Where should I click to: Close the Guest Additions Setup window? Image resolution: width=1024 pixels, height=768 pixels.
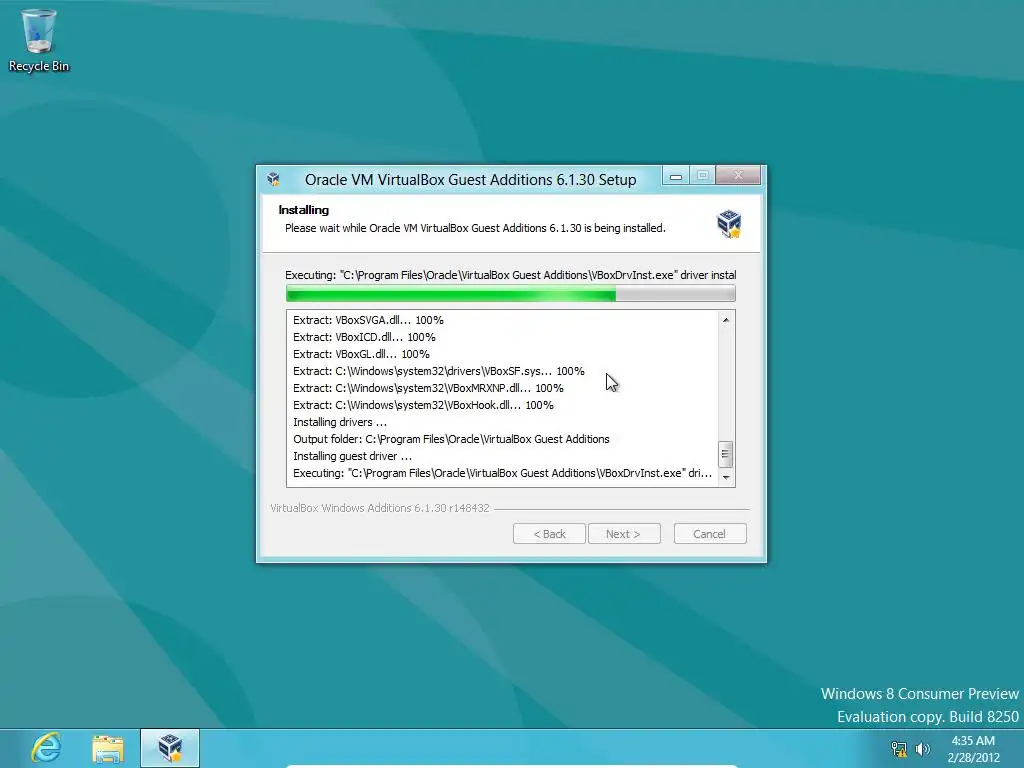(738, 175)
